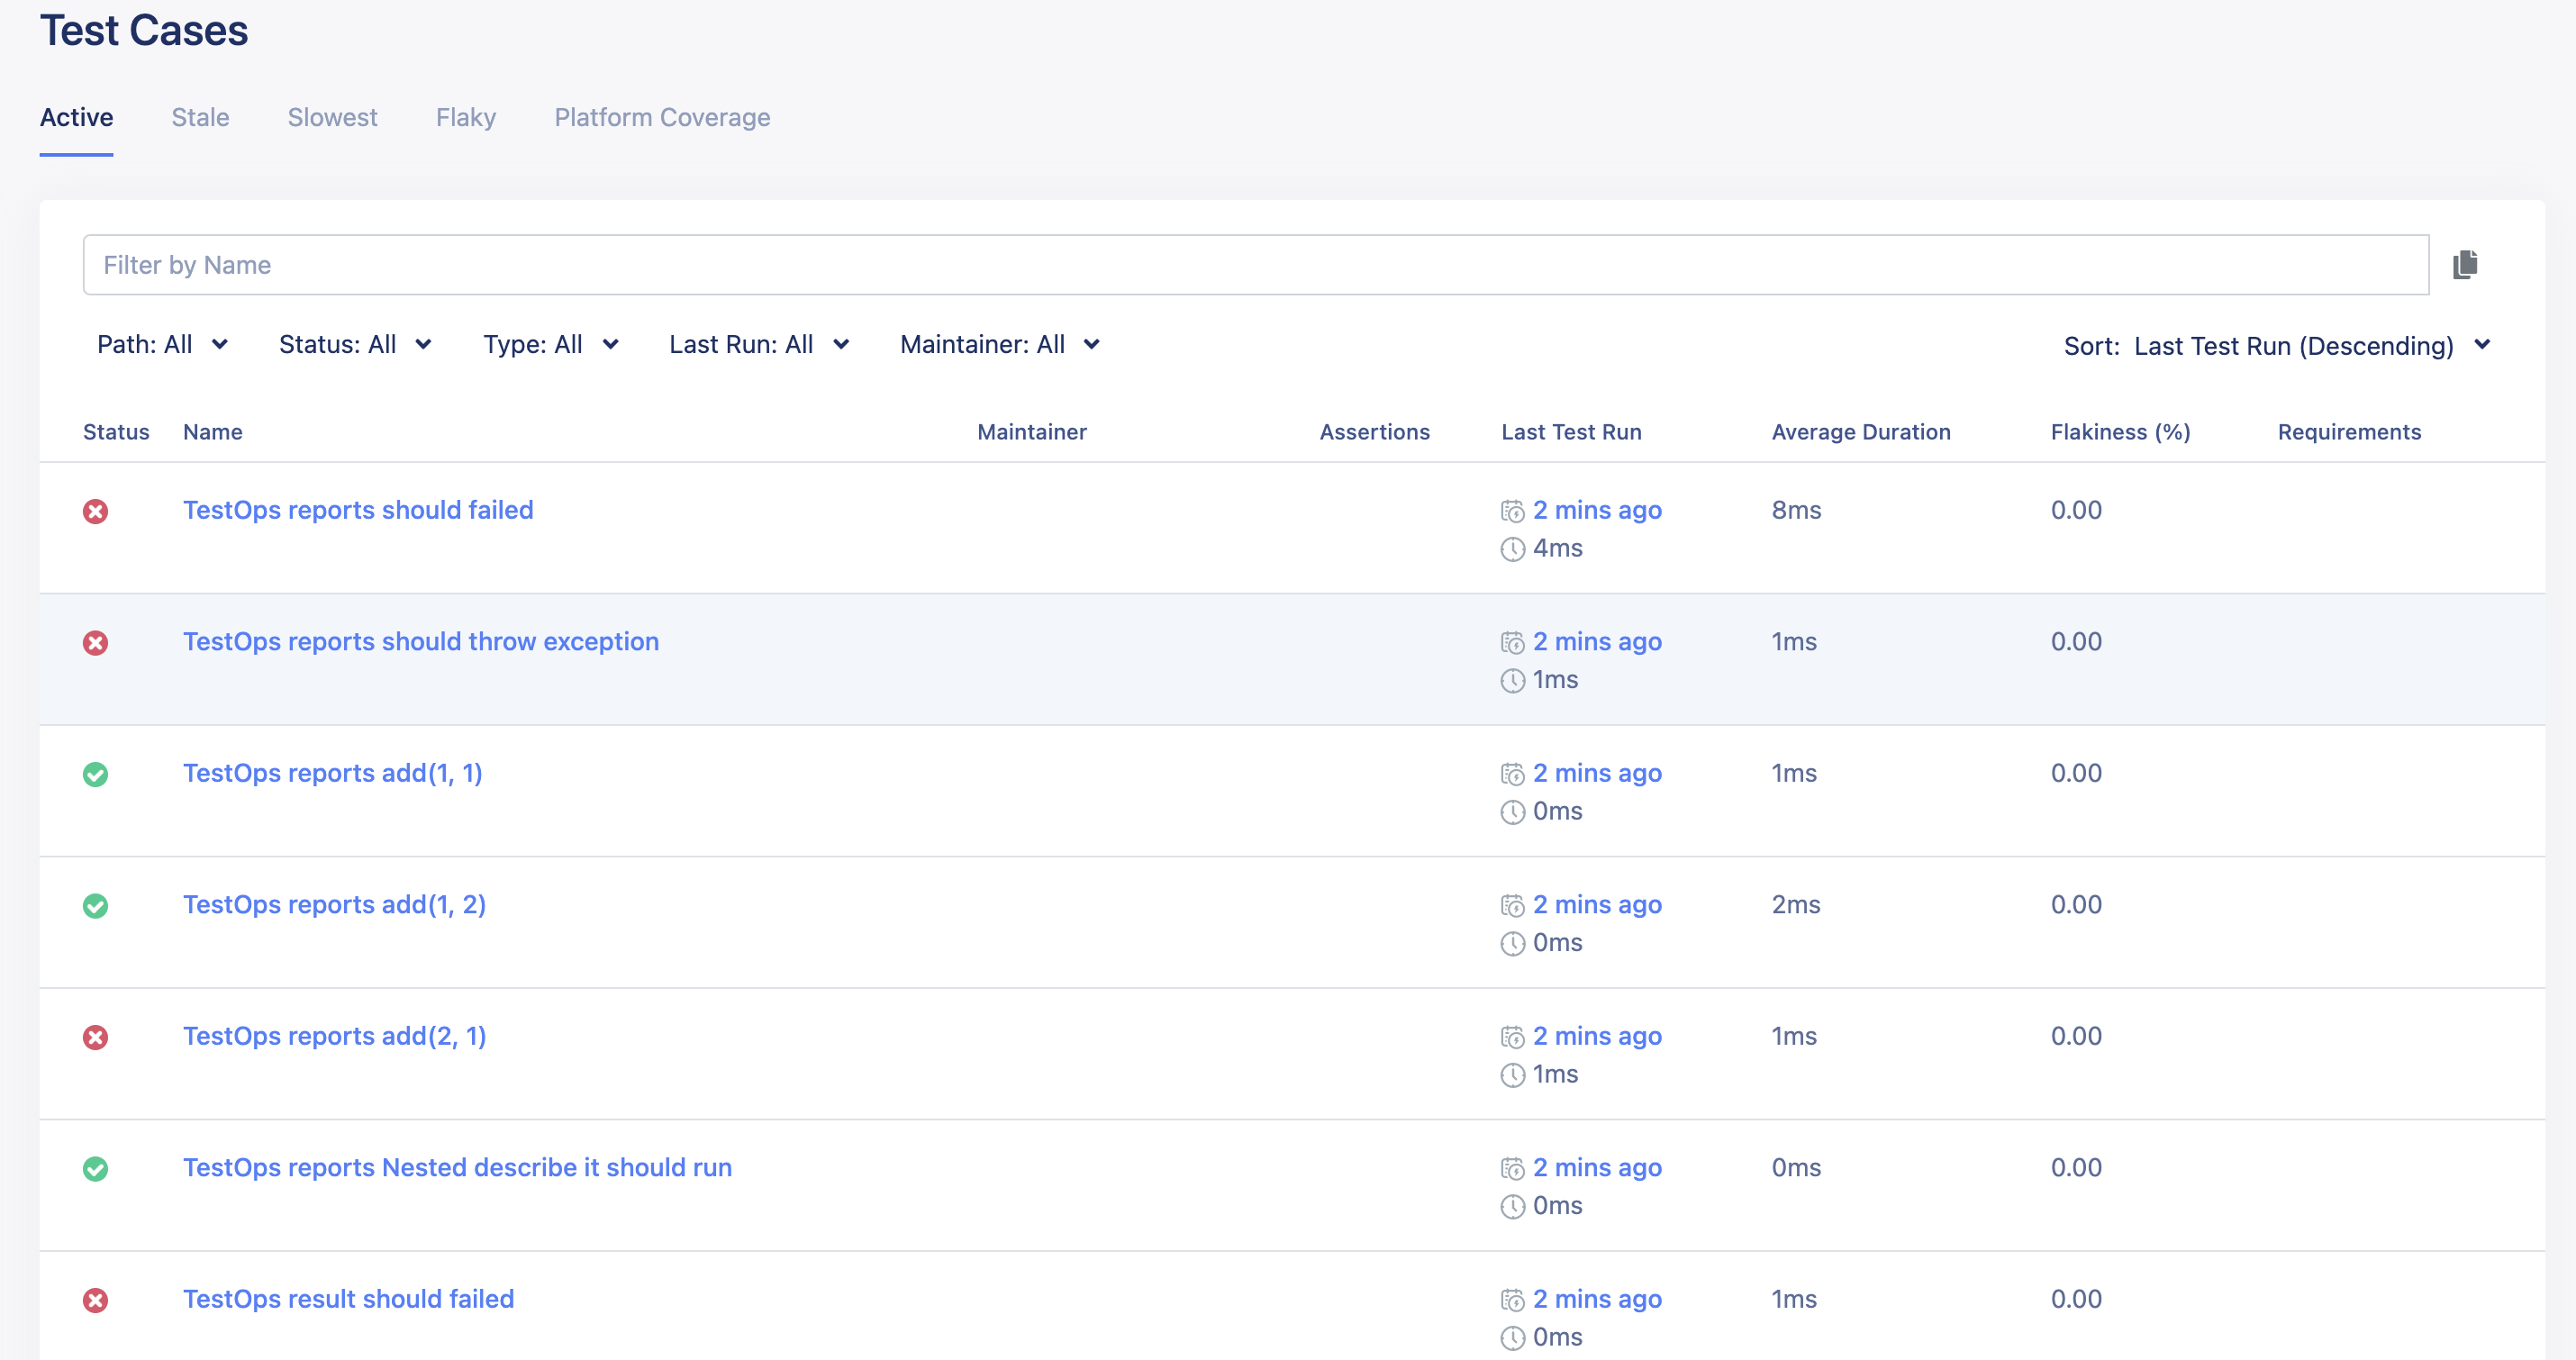Open the Maintainer filter dropdown
Image resolution: width=2576 pixels, height=1360 pixels.
(1000, 344)
